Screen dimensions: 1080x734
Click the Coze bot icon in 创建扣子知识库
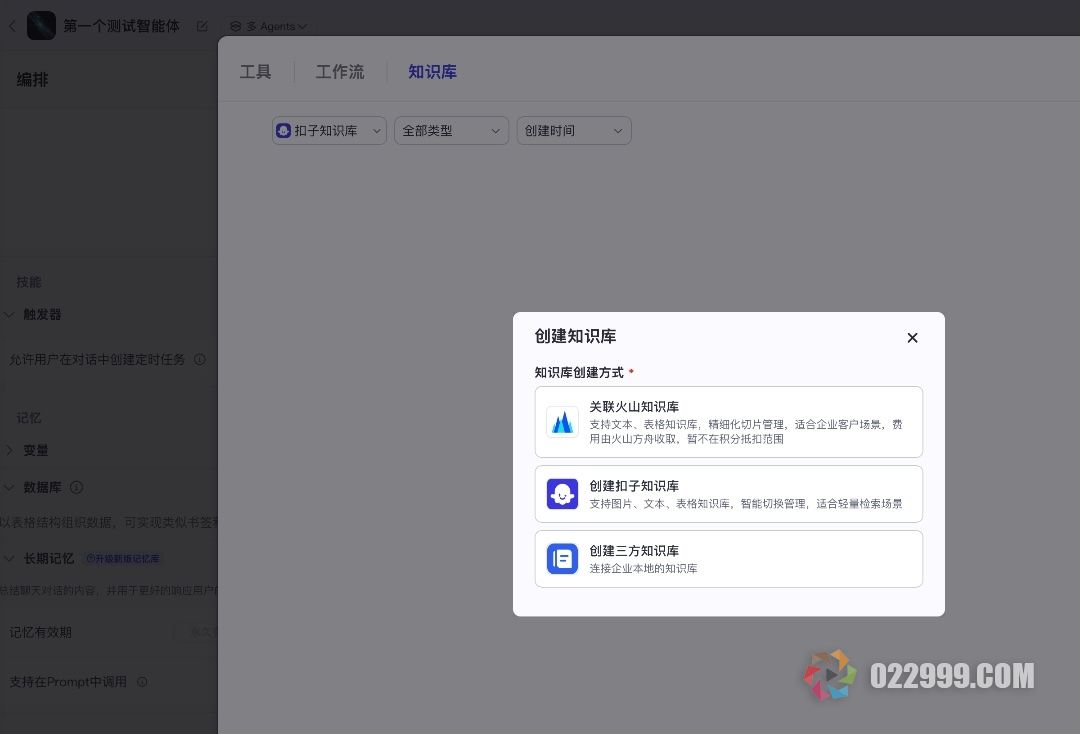tap(562, 494)
